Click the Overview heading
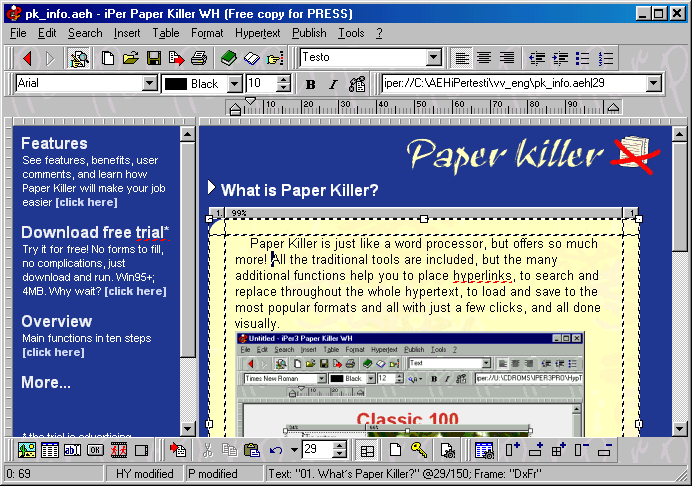This screenshot has width=692, height=486. (x=56, y=321)
